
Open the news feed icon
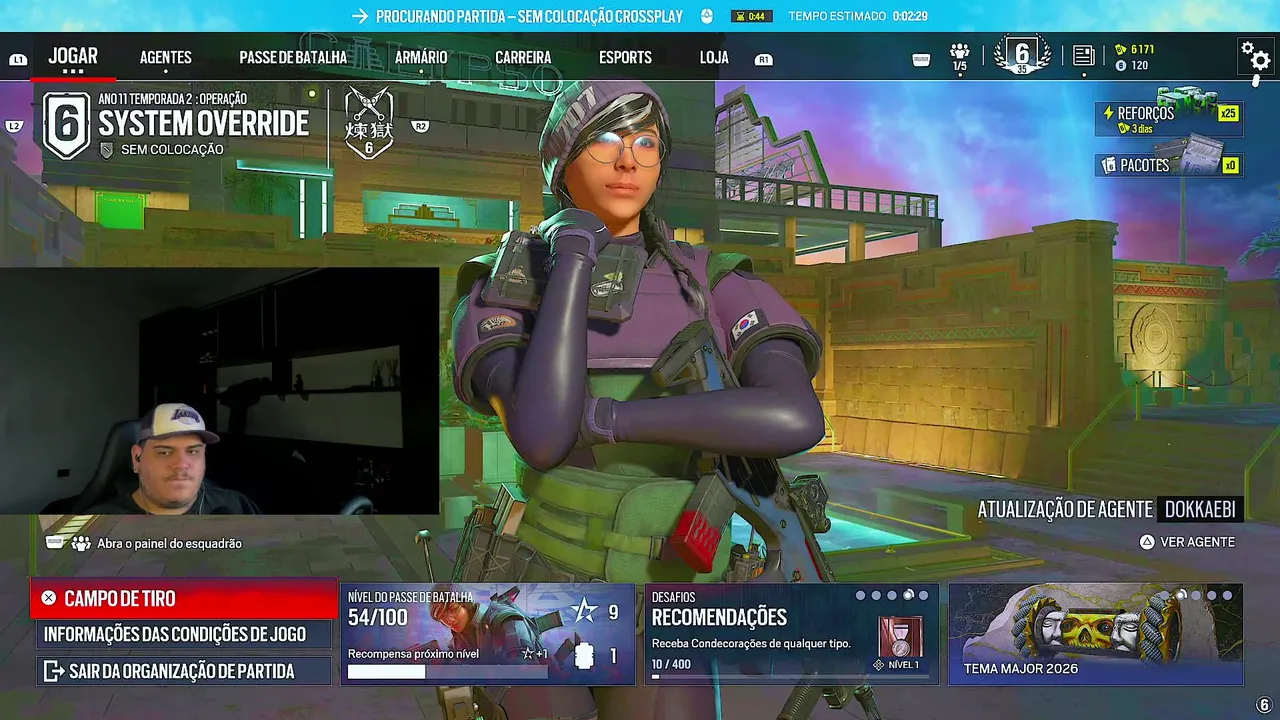(1083, 56)
